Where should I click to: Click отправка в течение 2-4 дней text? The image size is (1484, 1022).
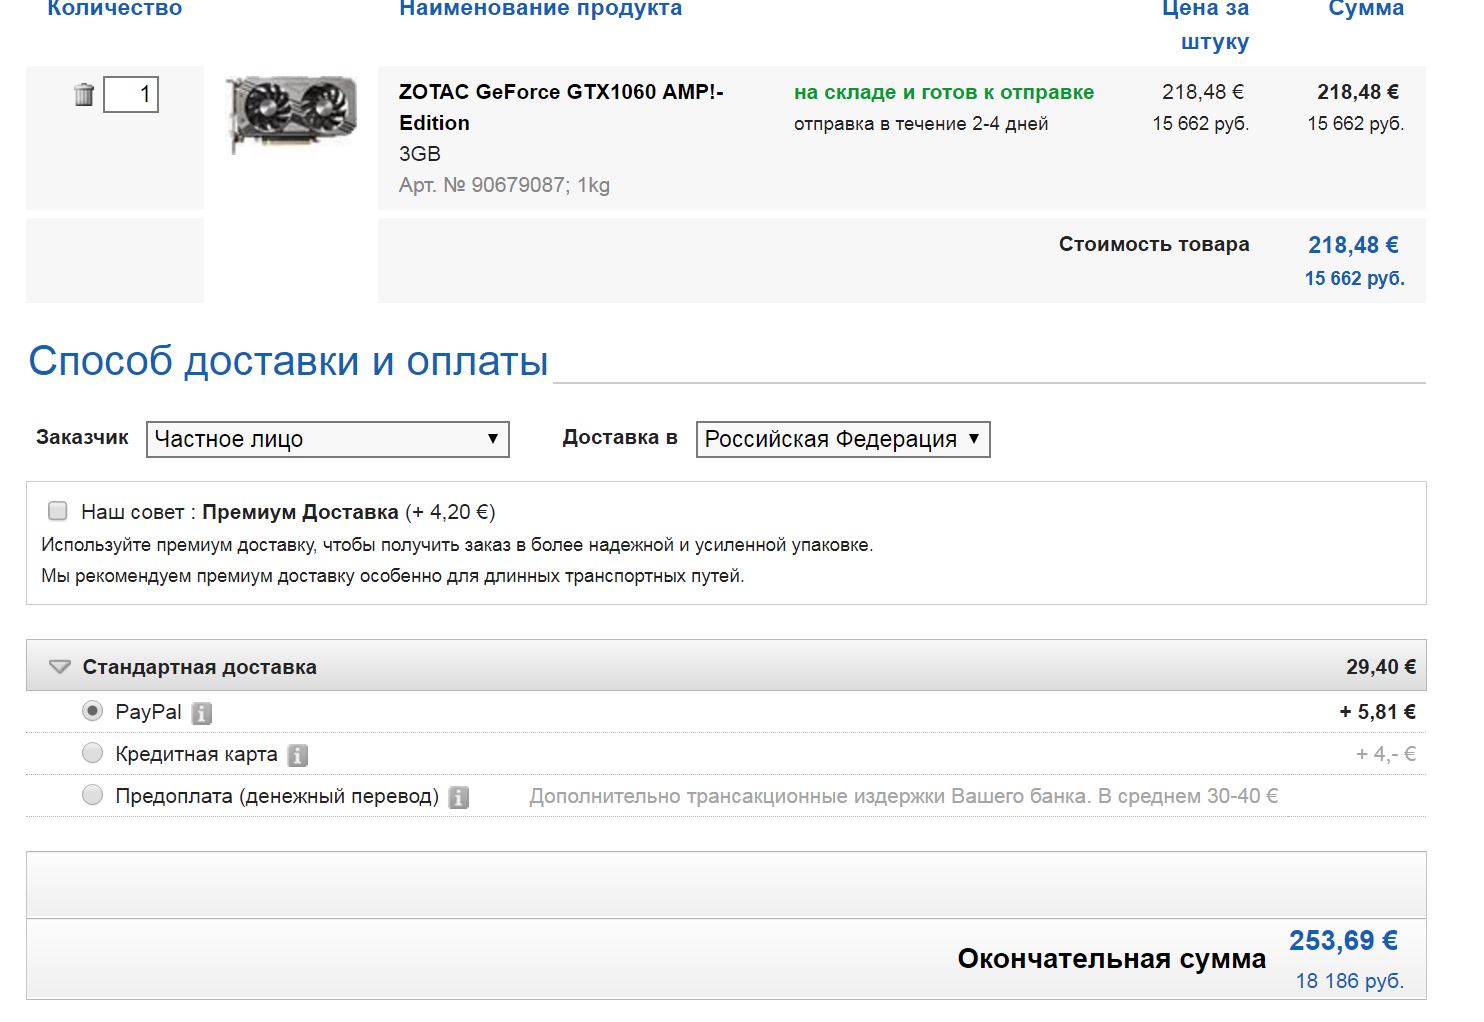click(x=921, y=124)
